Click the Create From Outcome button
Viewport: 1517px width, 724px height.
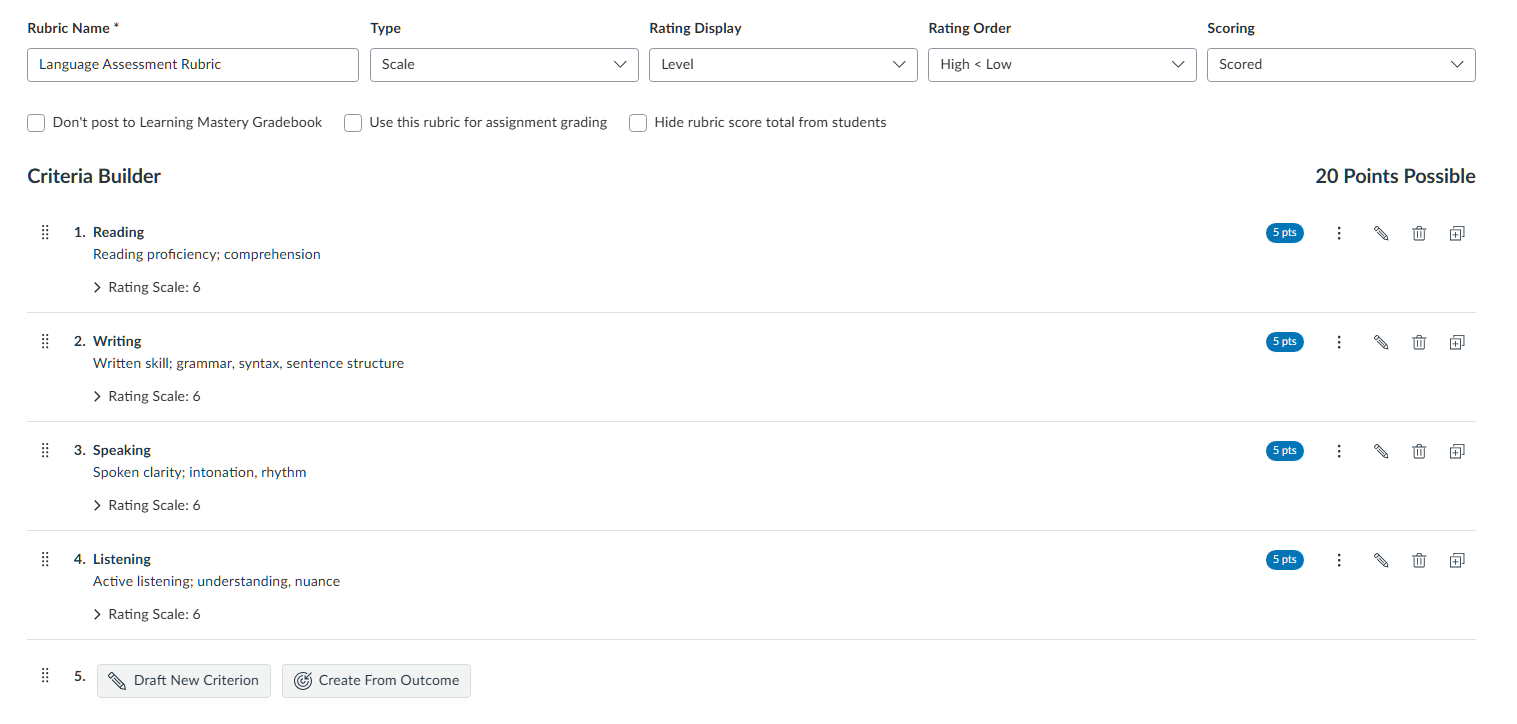click(x=376, y=680)
